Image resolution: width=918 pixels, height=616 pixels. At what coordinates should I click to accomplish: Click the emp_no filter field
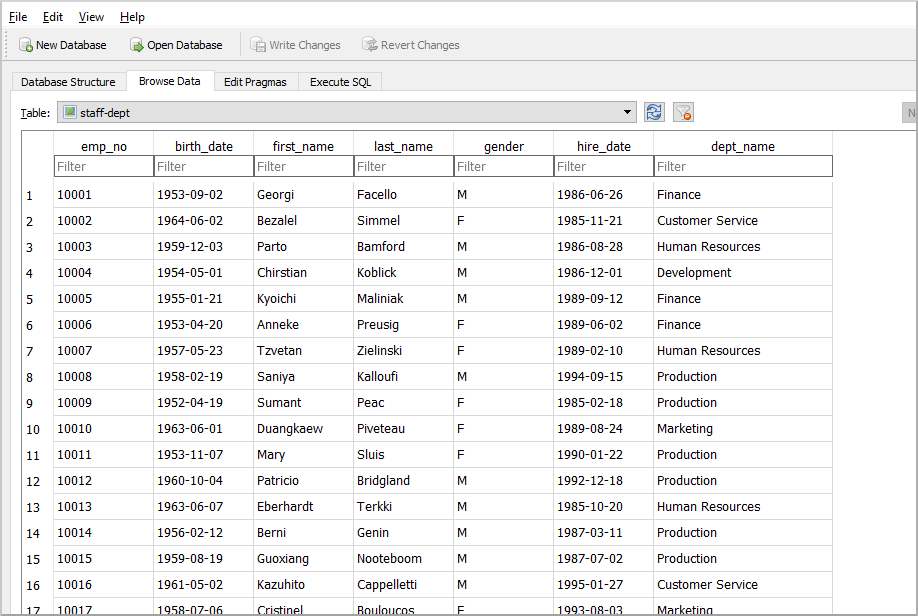[103, 166]
